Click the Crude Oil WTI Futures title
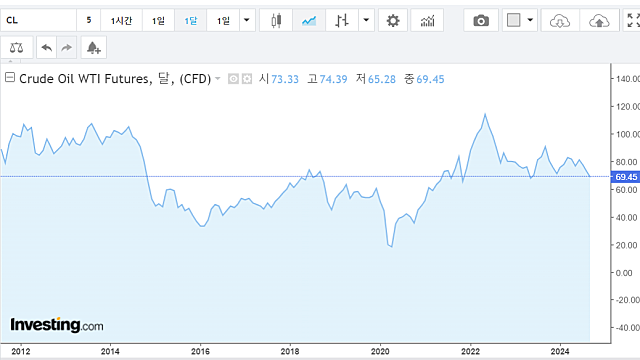 pos(115,78)
